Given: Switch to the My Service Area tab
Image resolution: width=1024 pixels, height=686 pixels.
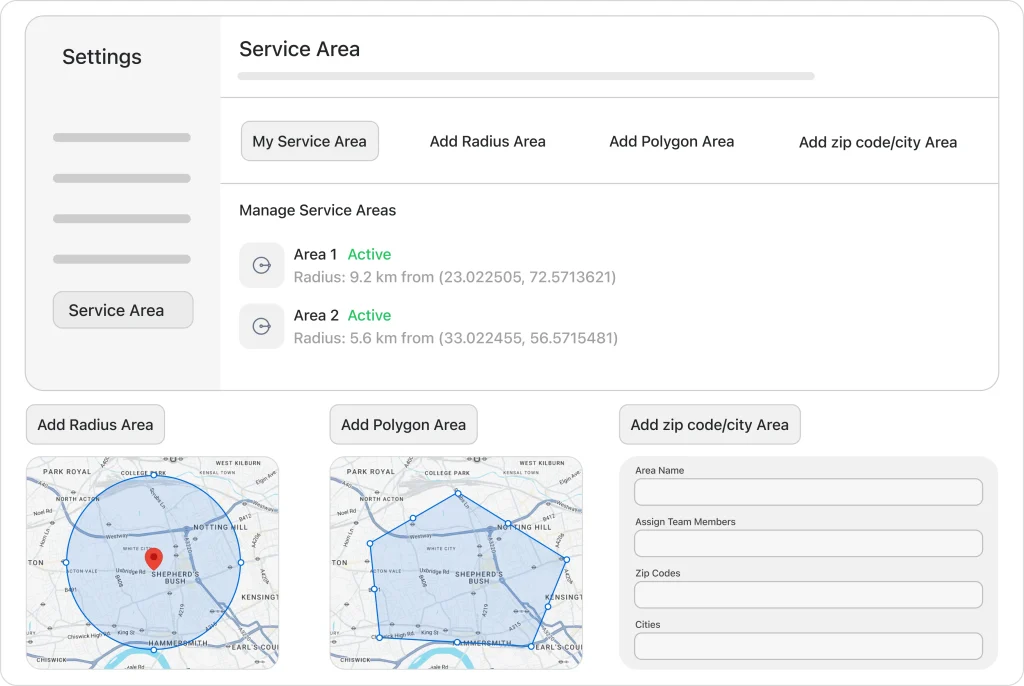Looking at the screenshot, I should [310, 141].
